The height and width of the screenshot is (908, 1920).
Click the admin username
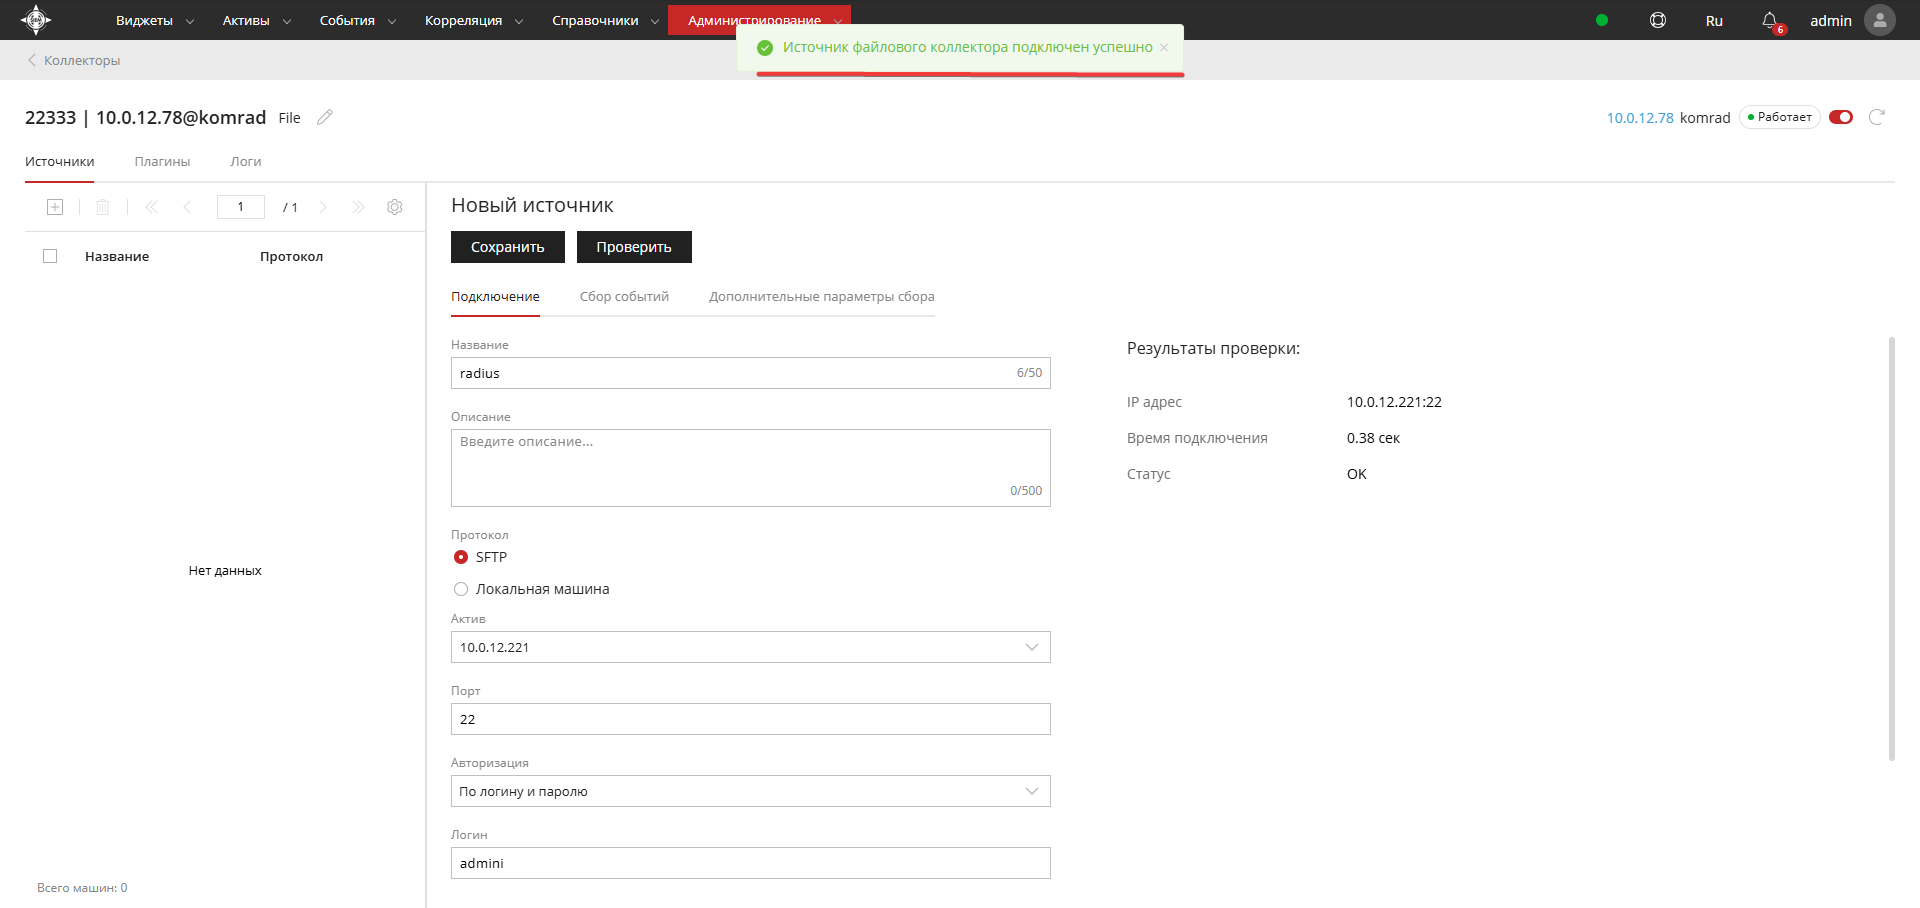pos(1831,20)
